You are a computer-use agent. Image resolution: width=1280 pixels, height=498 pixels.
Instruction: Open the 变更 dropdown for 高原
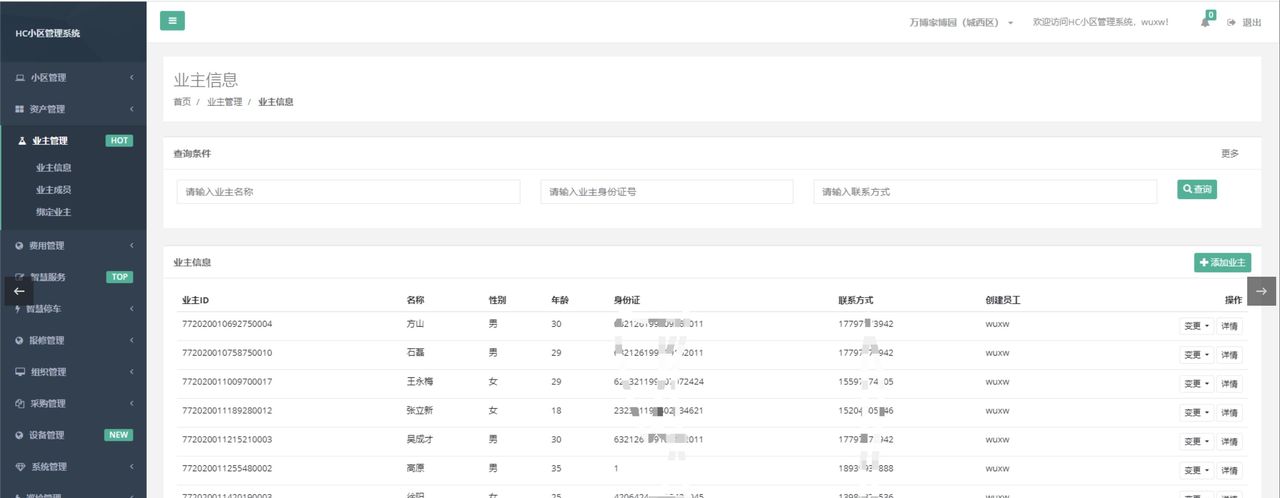[x=1196, y=471]
